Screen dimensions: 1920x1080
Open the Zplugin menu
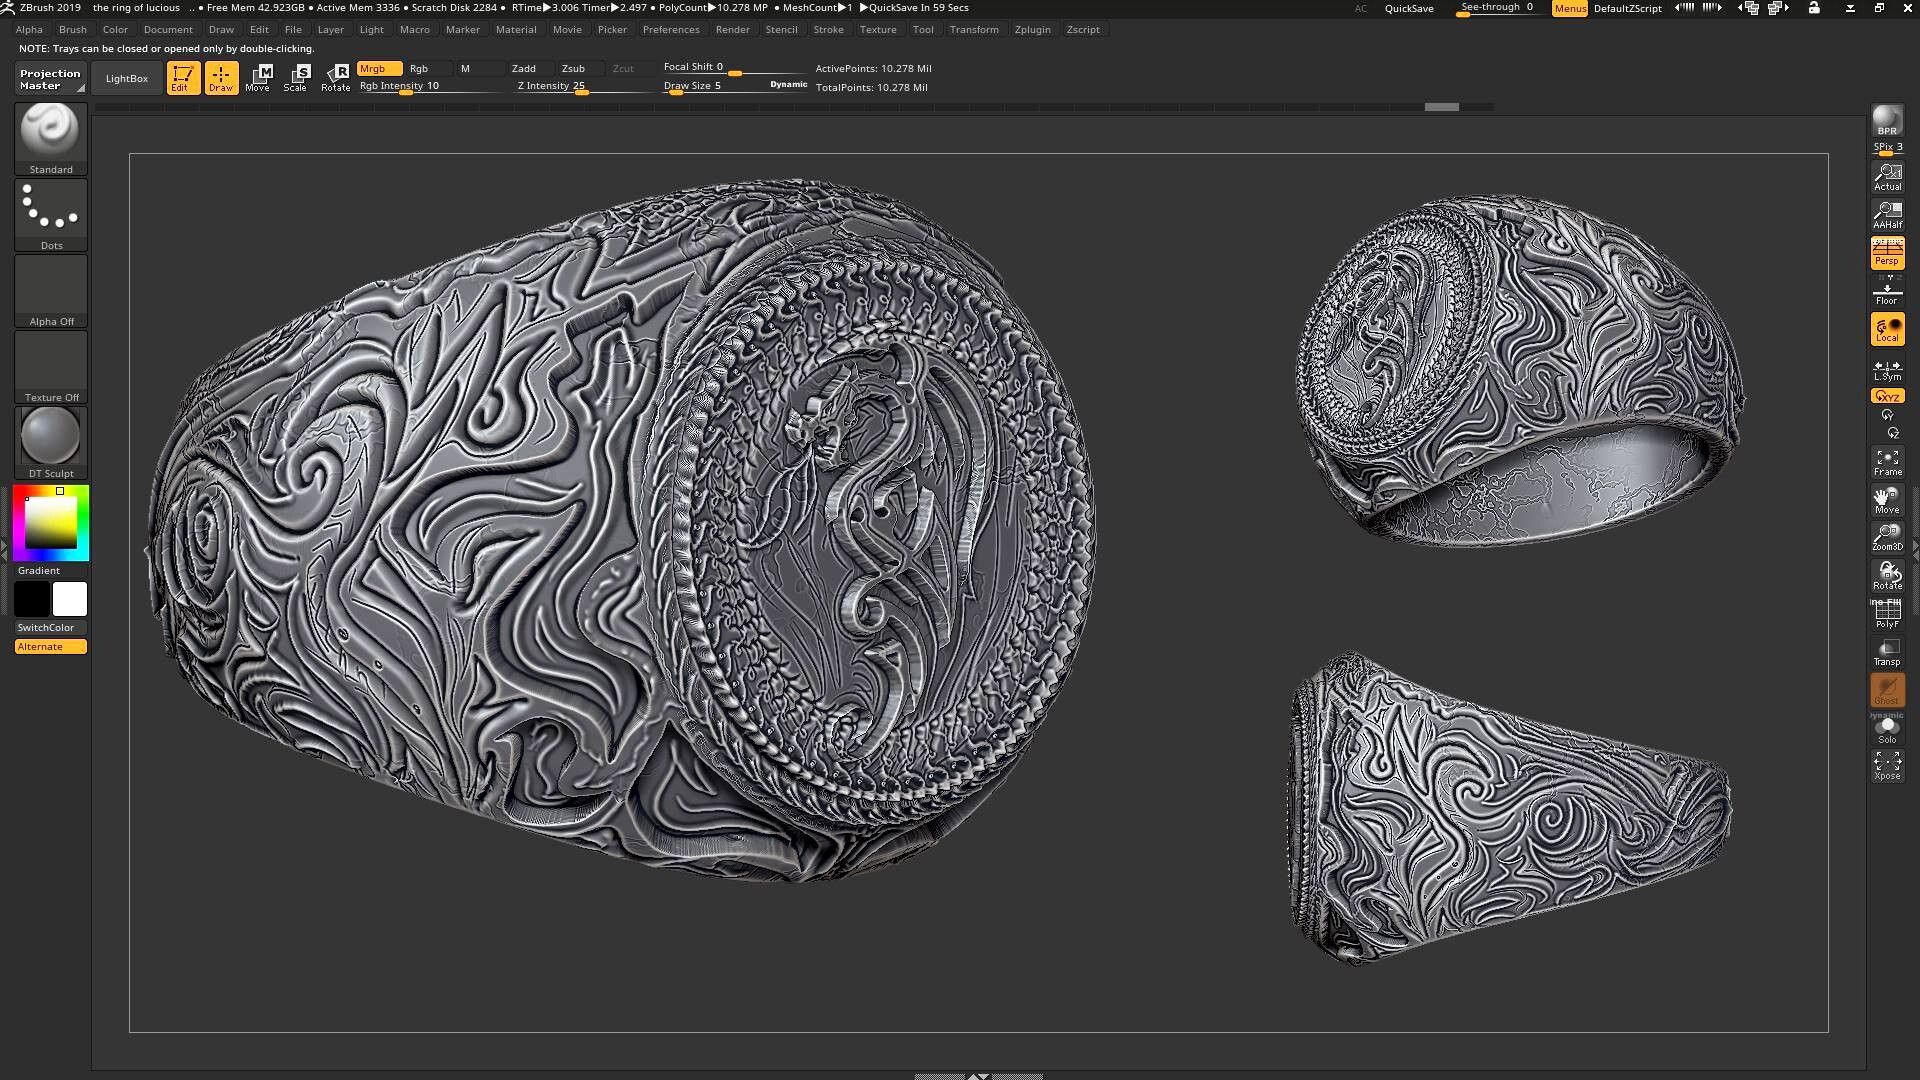[1032, 29]
